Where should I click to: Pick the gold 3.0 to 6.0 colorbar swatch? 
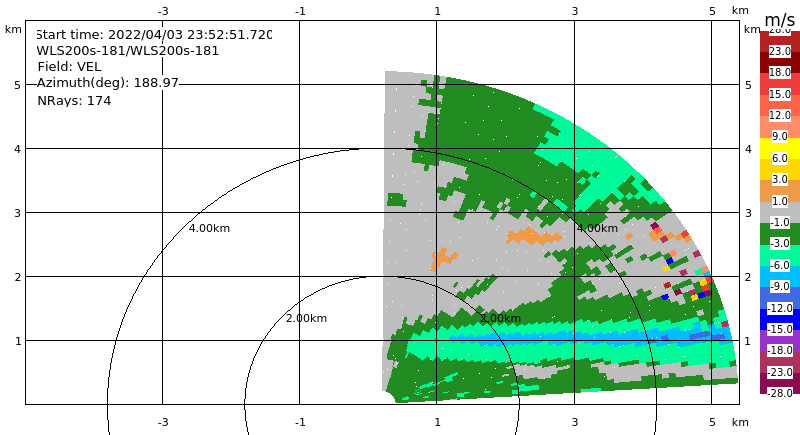[780, 169]
